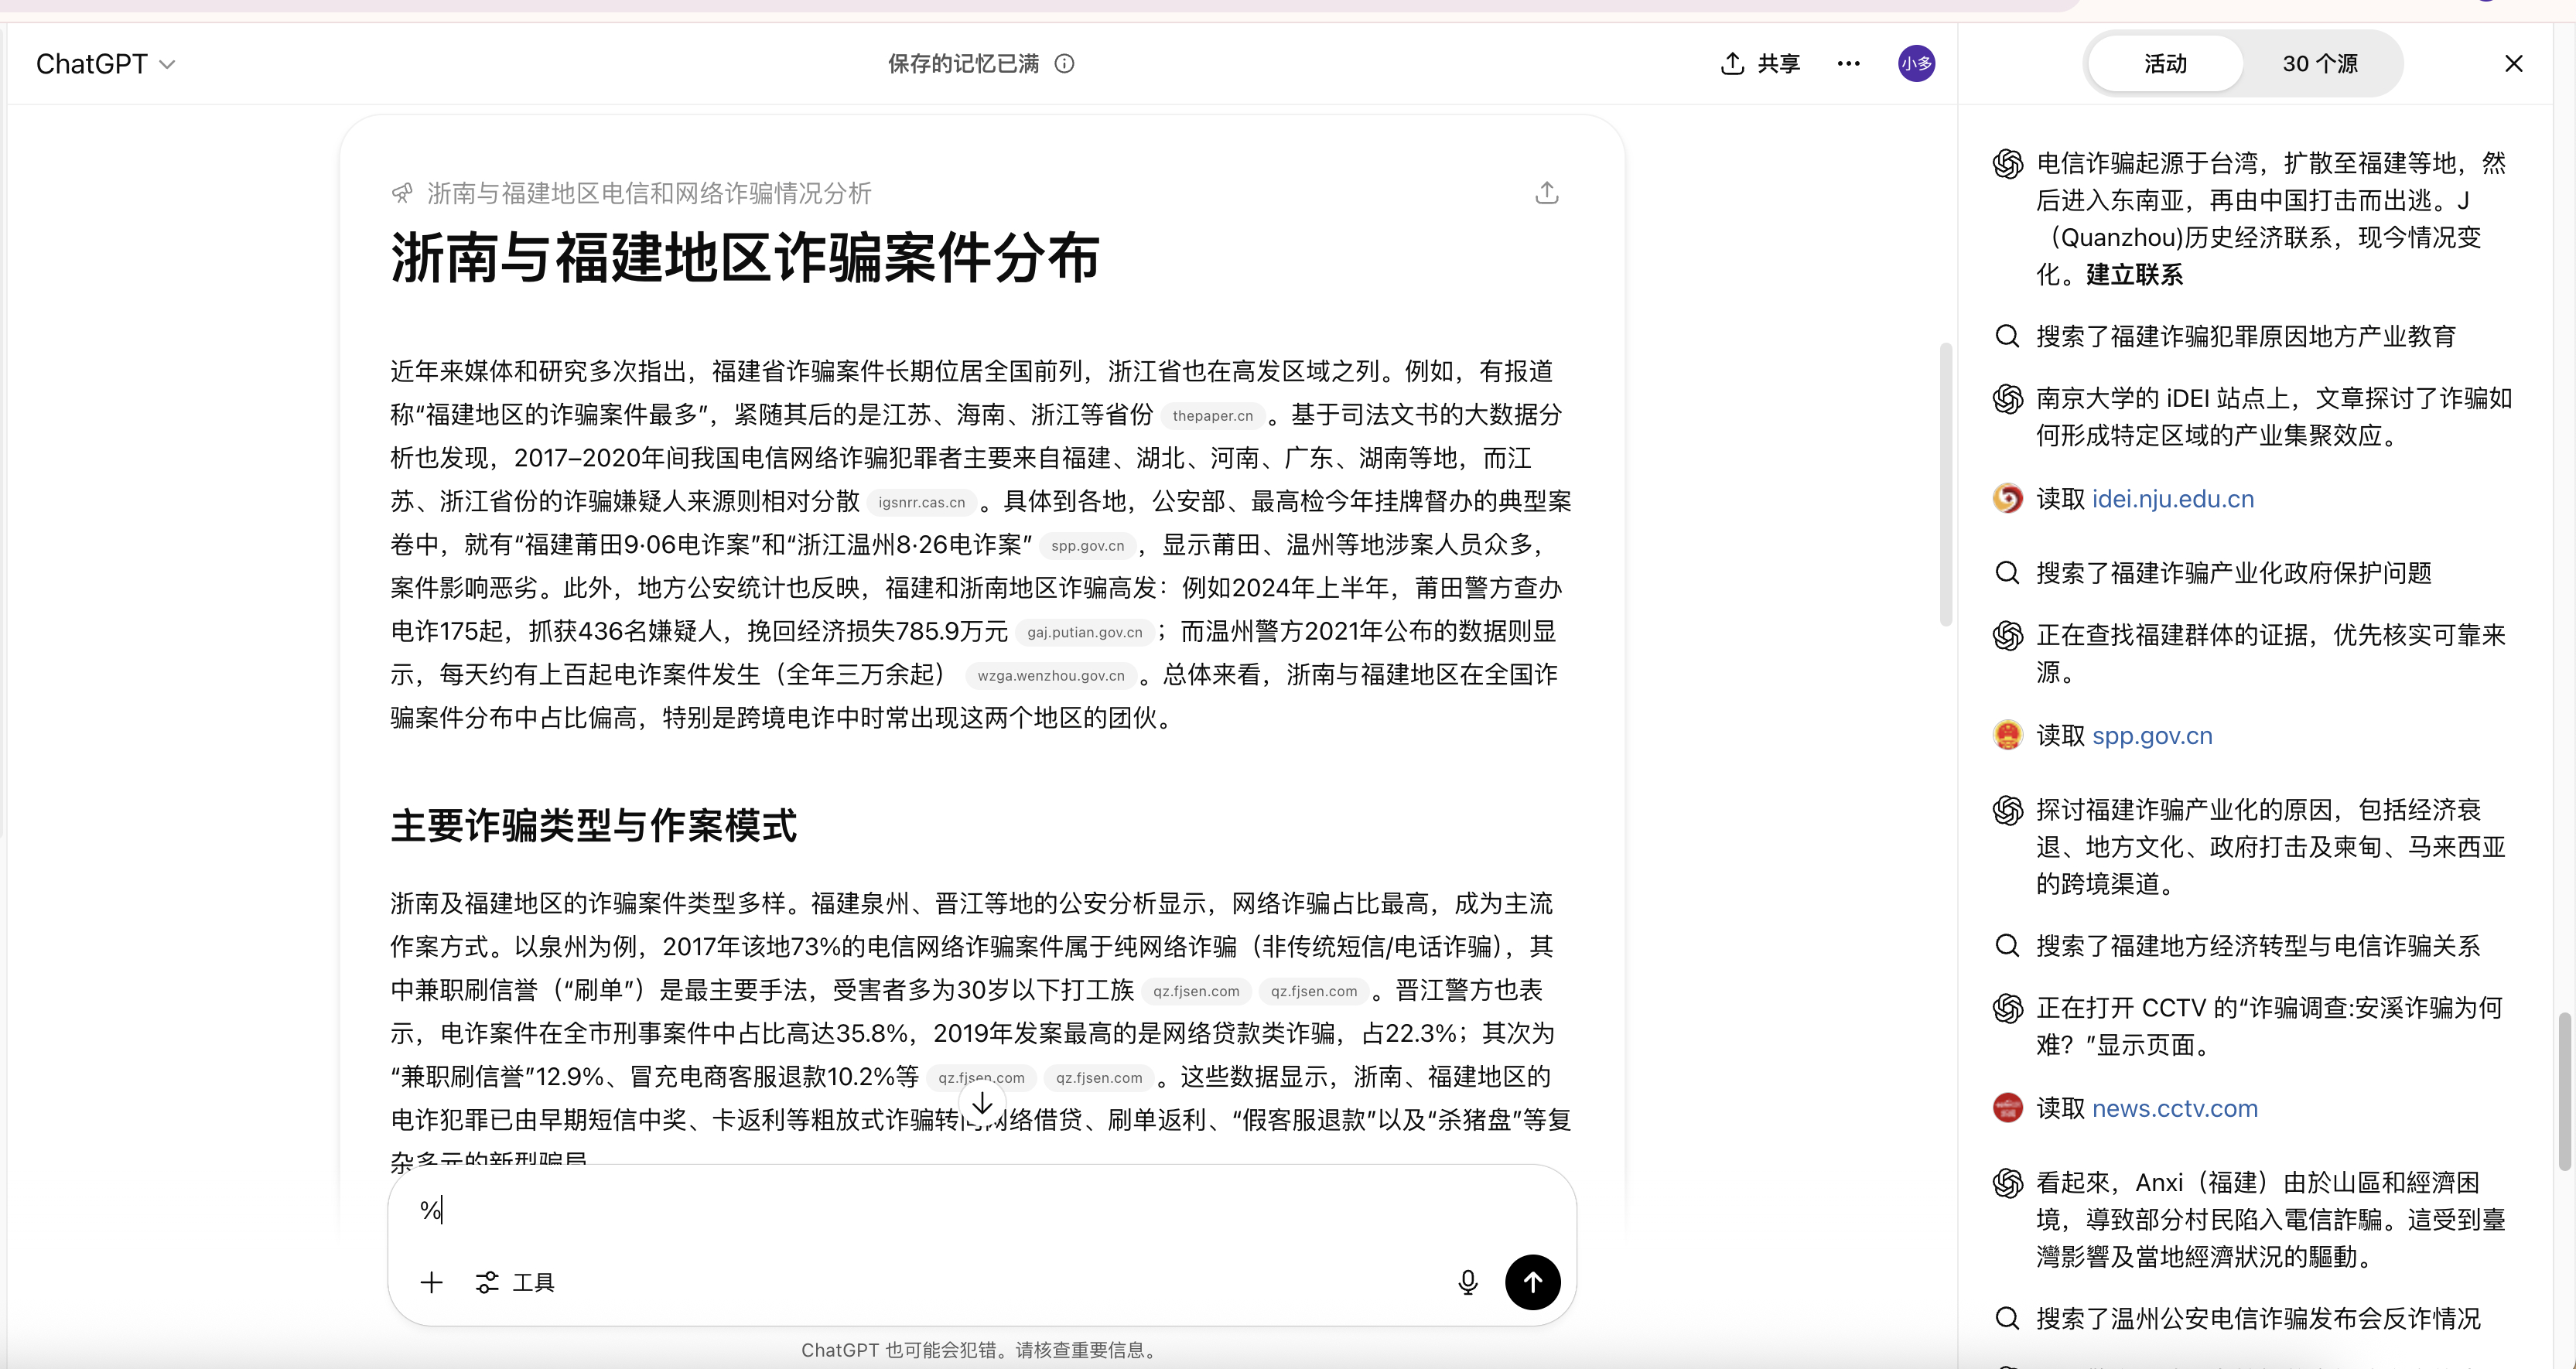The image size is (2576, 1369).
Task: Open the 工具 tools menu
Action: coord(515,1282)
